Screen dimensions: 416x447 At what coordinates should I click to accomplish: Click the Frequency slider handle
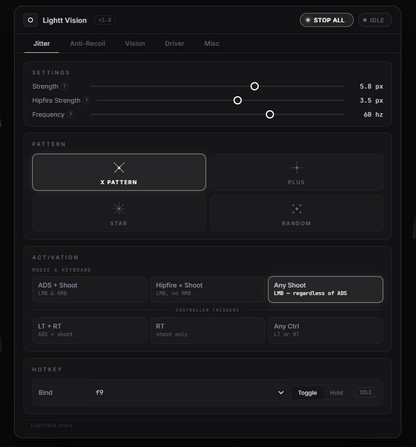(x=270, y=115)
